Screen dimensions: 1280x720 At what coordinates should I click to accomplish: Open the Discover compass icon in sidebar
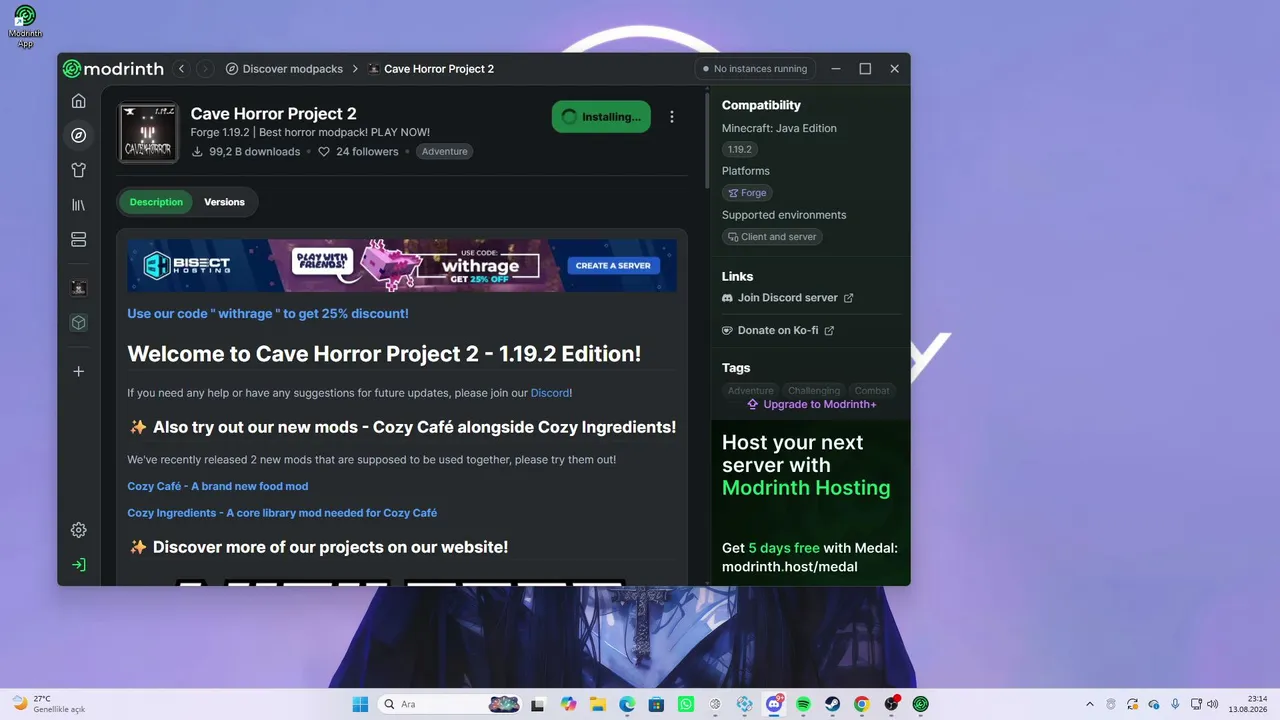(x=79, y=135)
